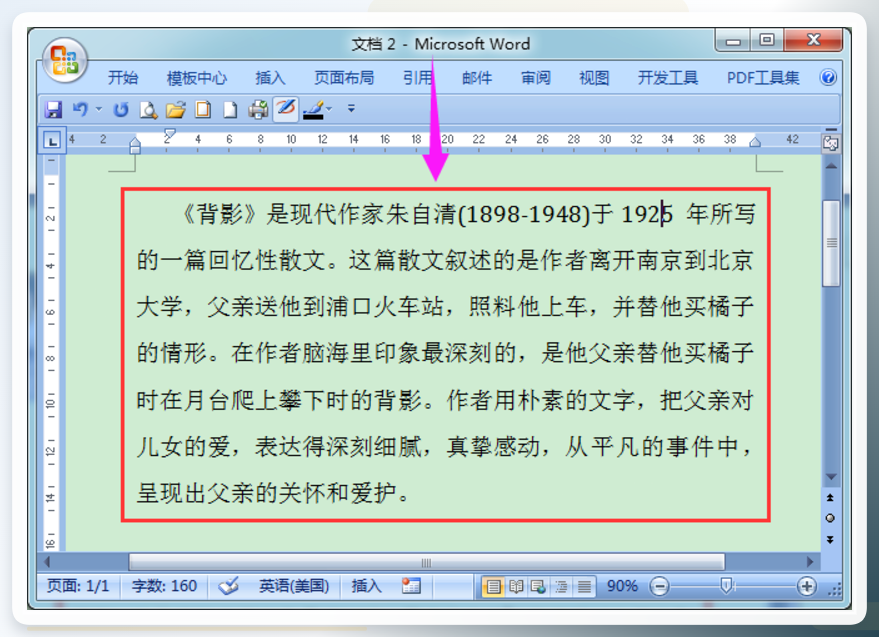Change language via 英语(美国)
This screenshot has width=879, height=637.
tap(294, 586)
